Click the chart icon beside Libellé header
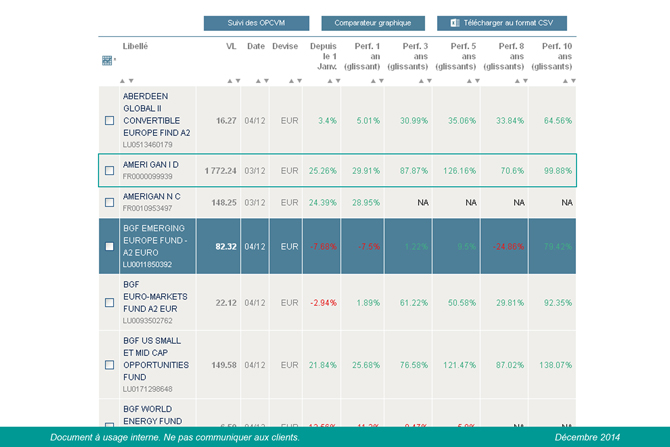Screen dimensions: 670x447 click(107, 60)
